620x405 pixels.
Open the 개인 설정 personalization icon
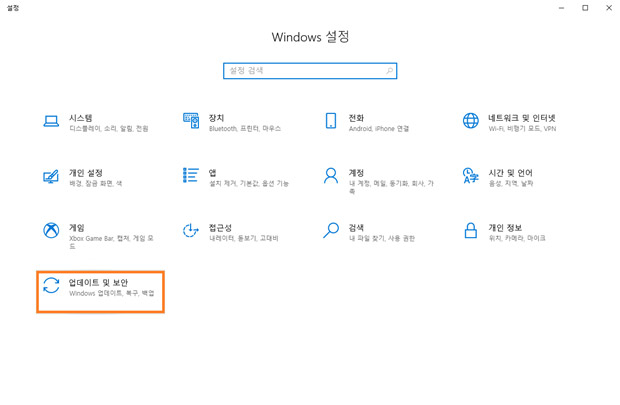click(51, 176)
